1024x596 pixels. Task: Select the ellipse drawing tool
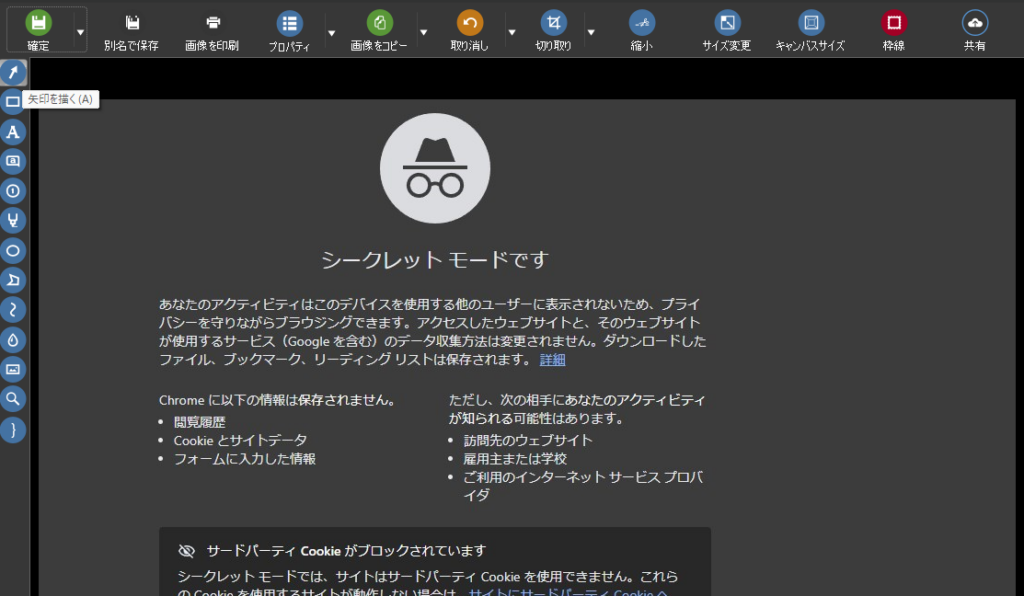pyautogui.click(x=13, y=250)
